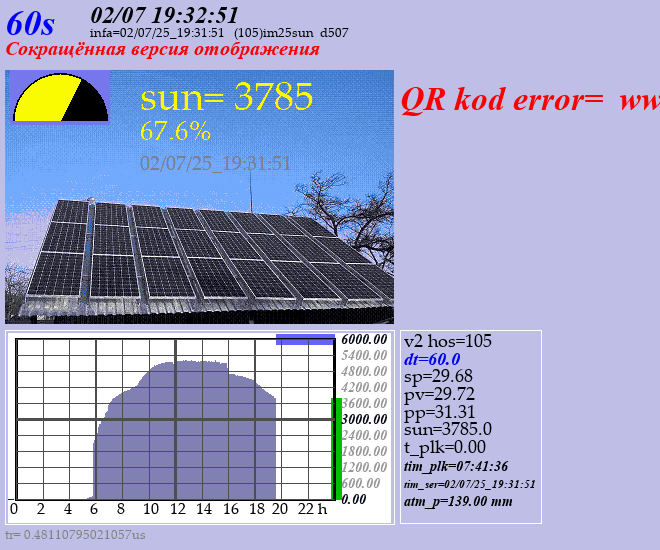
Task: Click the 'tr= 0.48110795021057us' footer text
Action: pyautogui.click(x=75, y=535)
